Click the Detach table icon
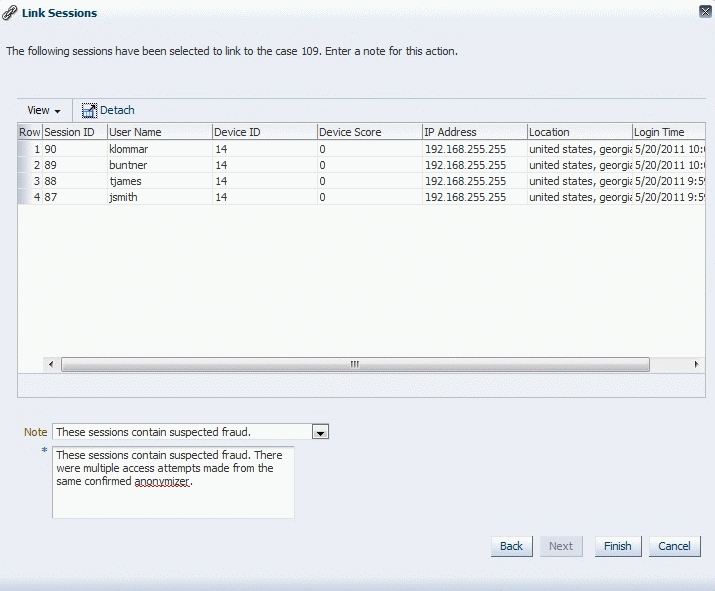This screenshot has height=591, width=715. [89, 110]
